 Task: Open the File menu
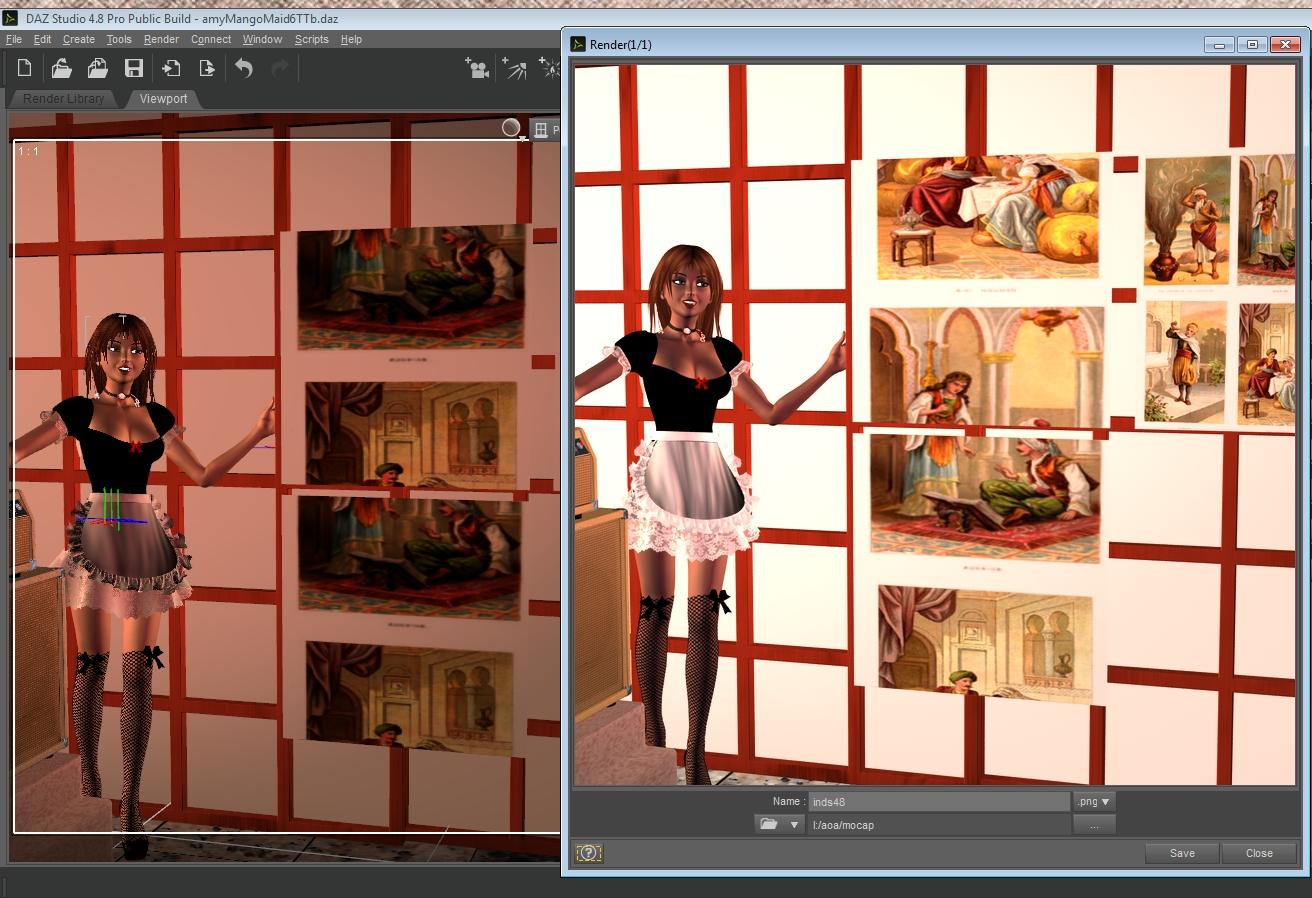tap(14, 39)
